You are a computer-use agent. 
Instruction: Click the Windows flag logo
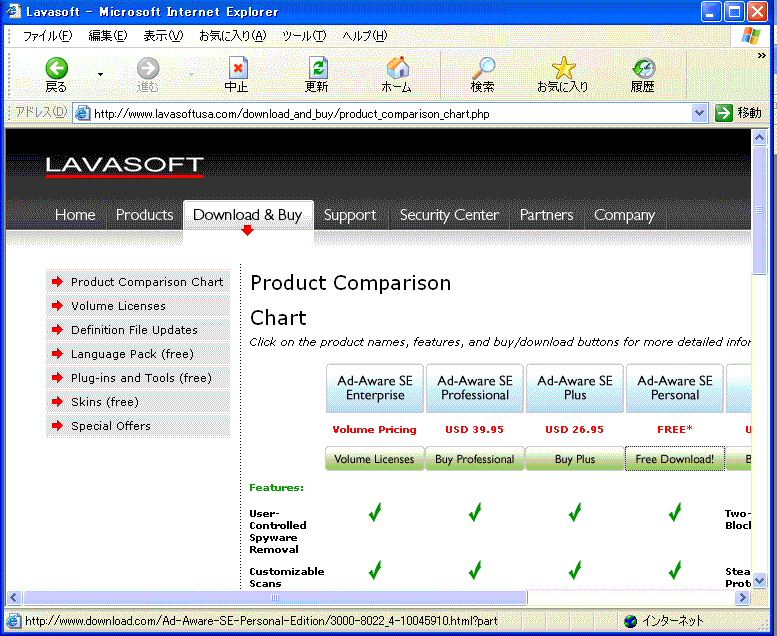point(750,36)
